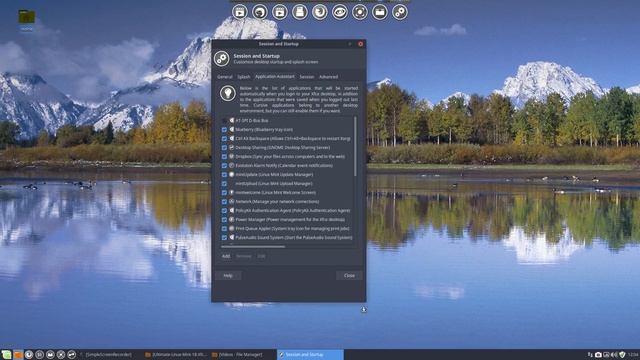Screen dimensions: 640x360
Task: Select the 'Power Manager' row text
Action: pyautogui.click(x=290, y=220)
